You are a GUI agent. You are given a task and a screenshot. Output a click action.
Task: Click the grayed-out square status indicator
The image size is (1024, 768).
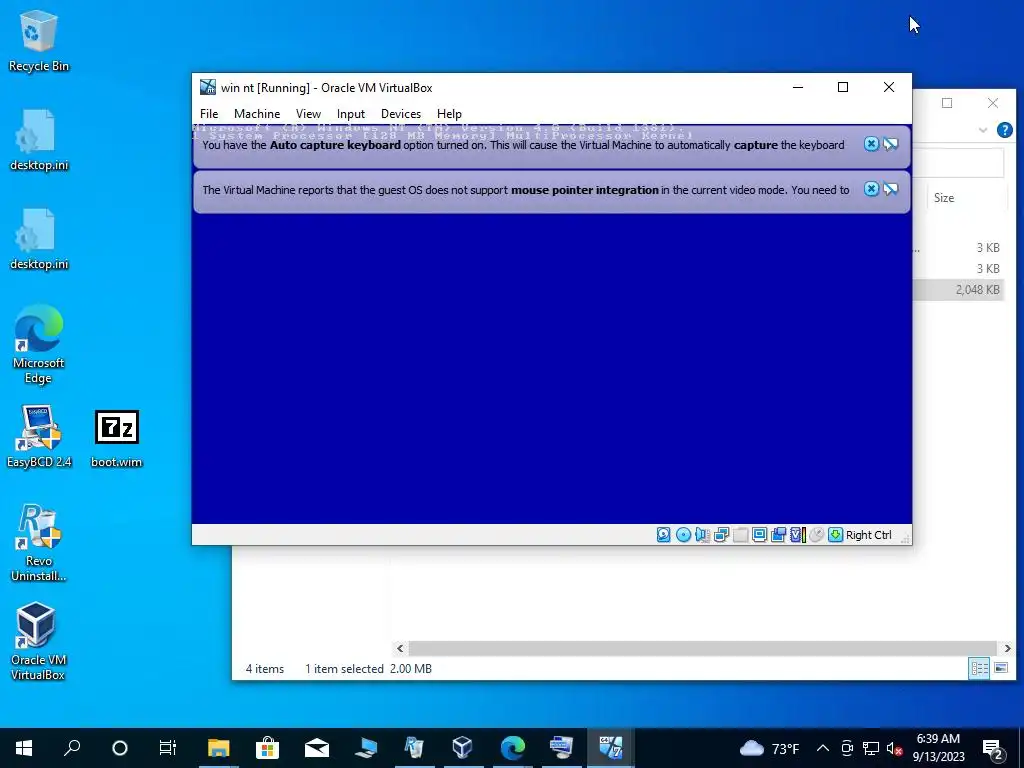740,535
